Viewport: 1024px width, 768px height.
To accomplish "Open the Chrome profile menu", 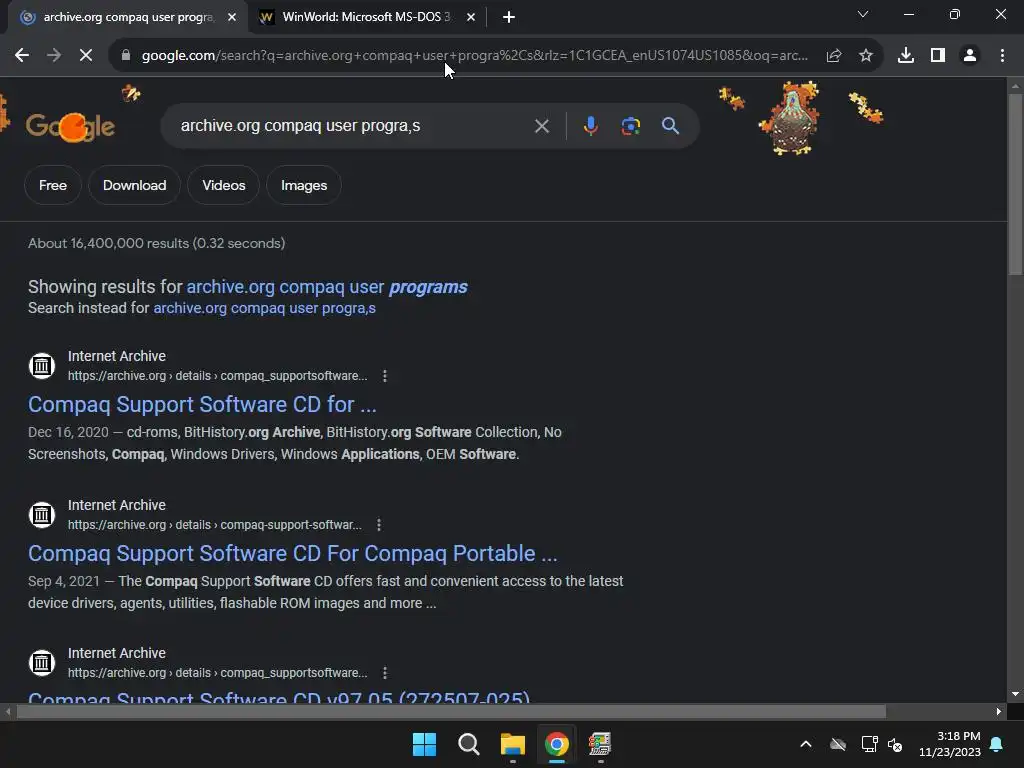I will coord(970,56).
